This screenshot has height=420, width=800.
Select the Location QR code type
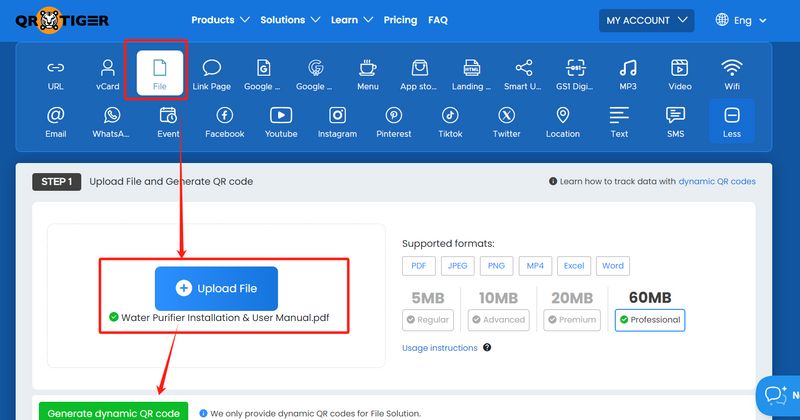[x=563, y=122]
